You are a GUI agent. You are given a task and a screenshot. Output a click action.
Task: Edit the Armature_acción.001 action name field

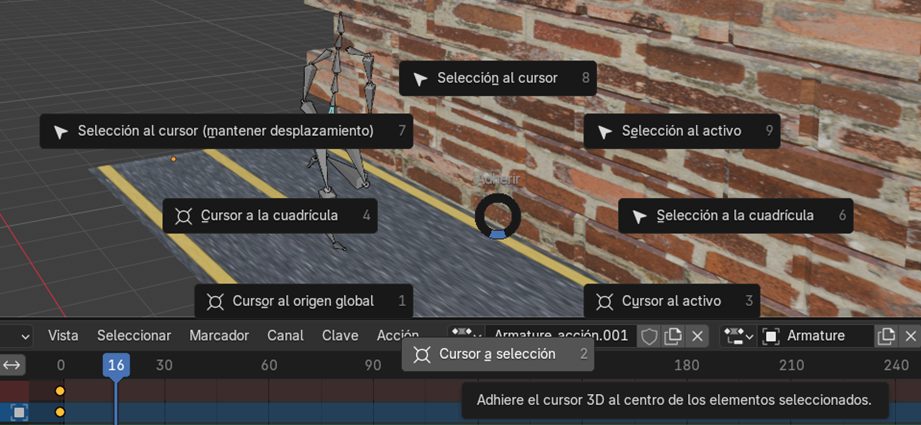(x=562, y=336)
